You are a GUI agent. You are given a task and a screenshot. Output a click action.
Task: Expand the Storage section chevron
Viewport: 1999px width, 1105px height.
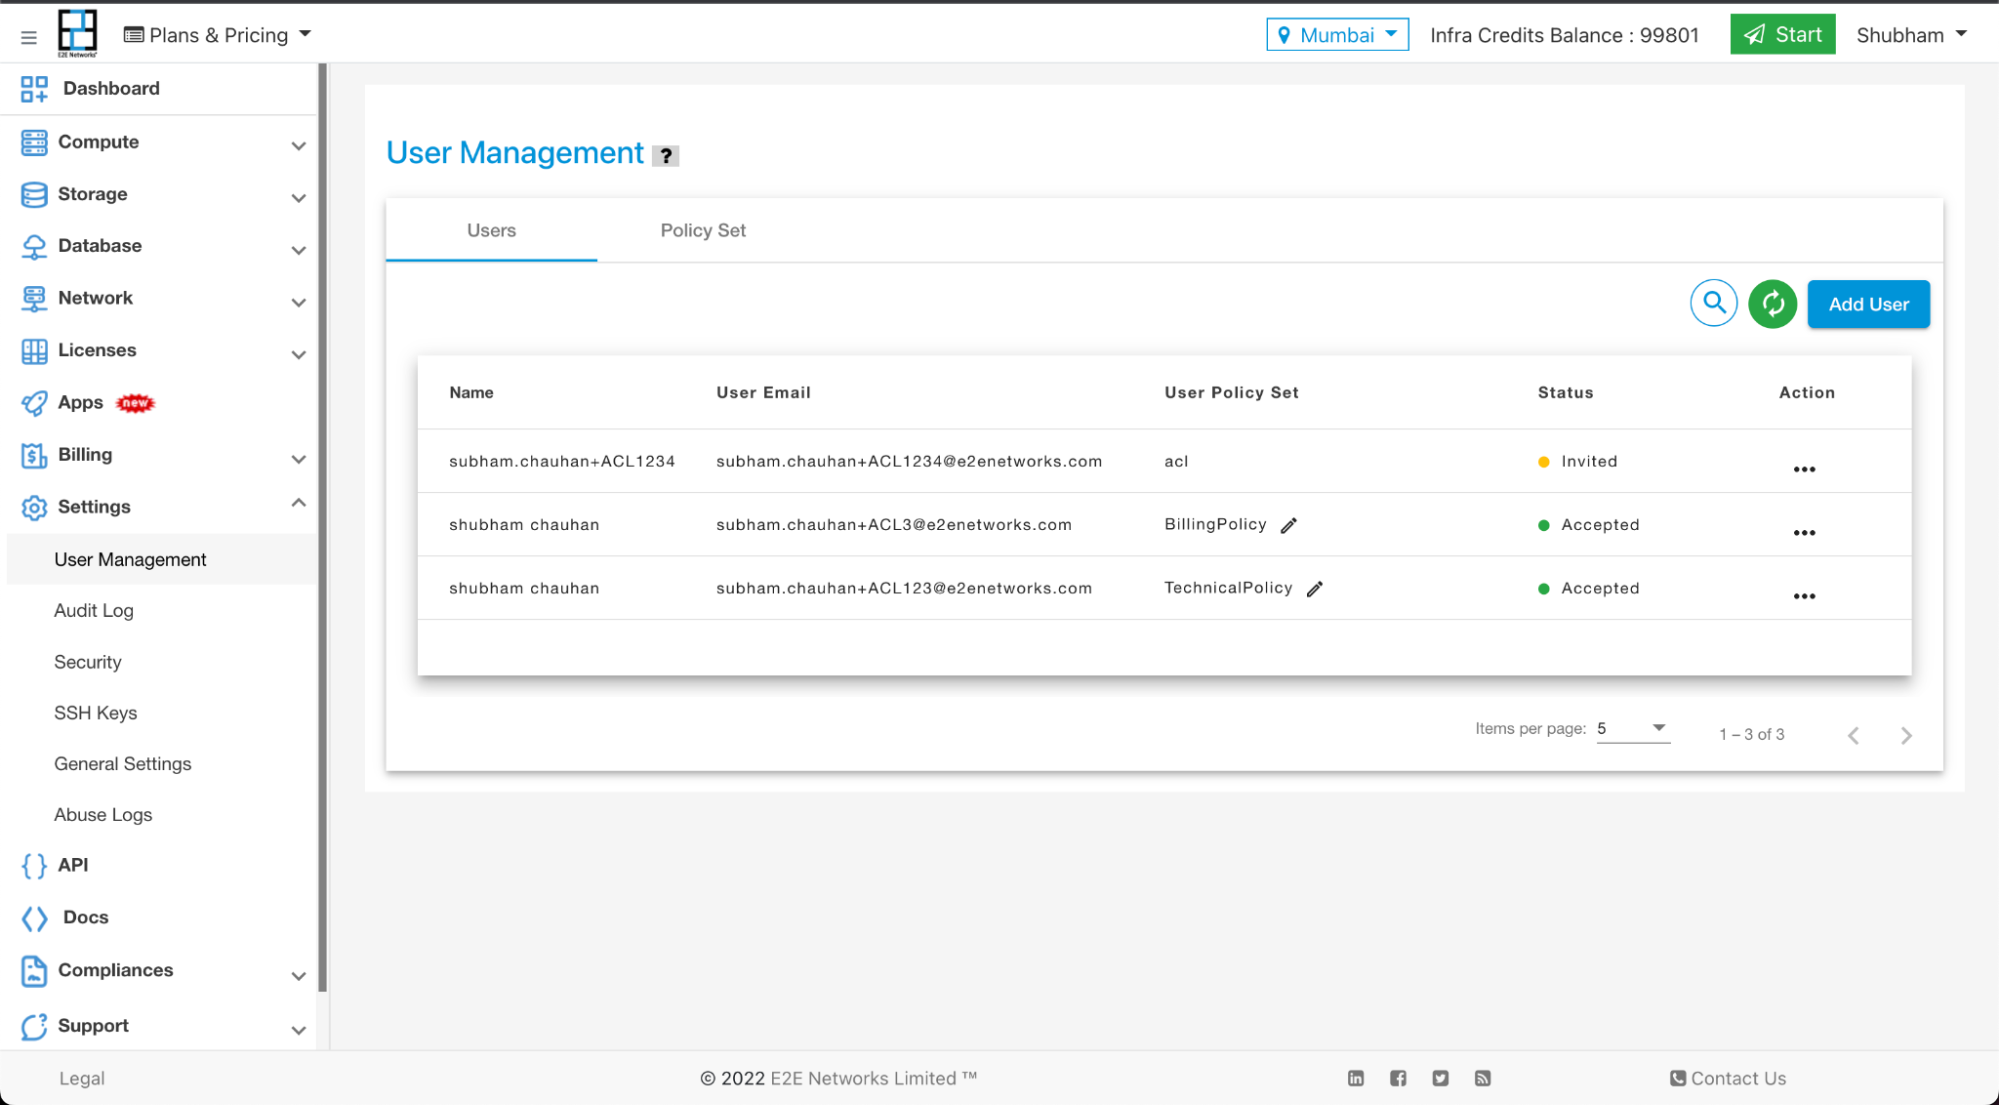tap(298, 198)
